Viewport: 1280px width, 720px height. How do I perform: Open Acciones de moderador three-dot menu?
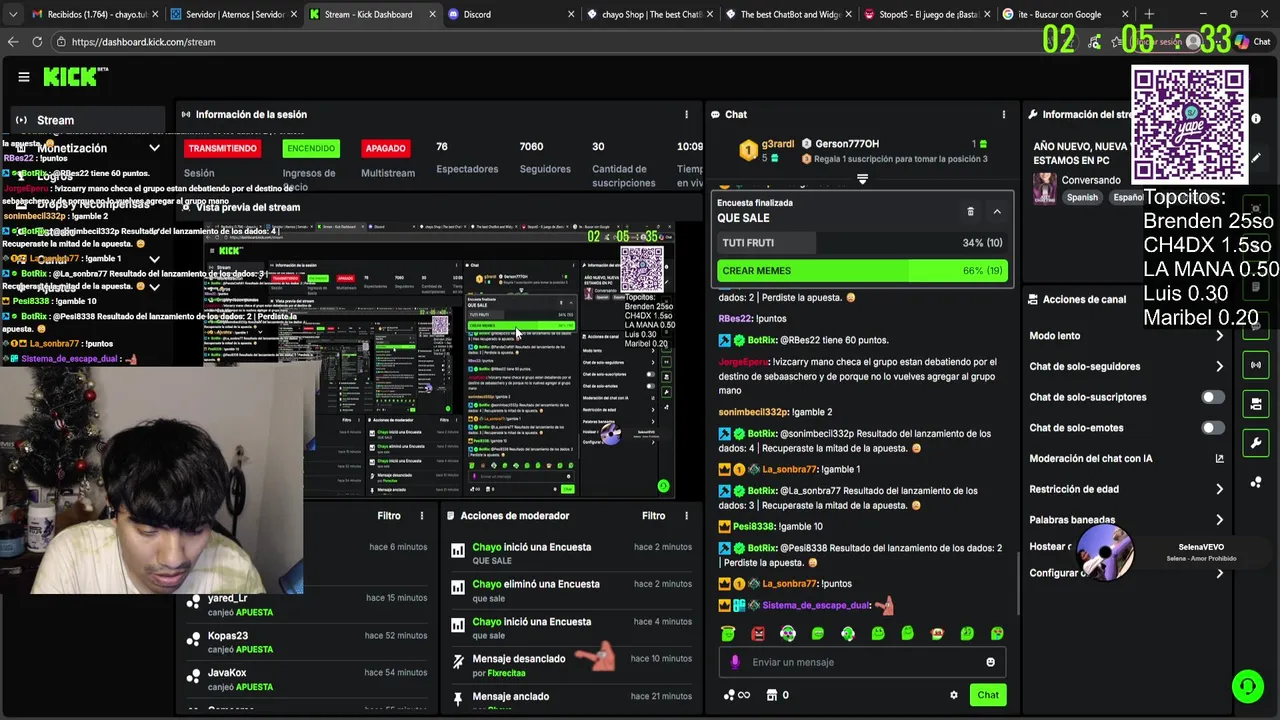pyautogui.click(x=686, y=516)
